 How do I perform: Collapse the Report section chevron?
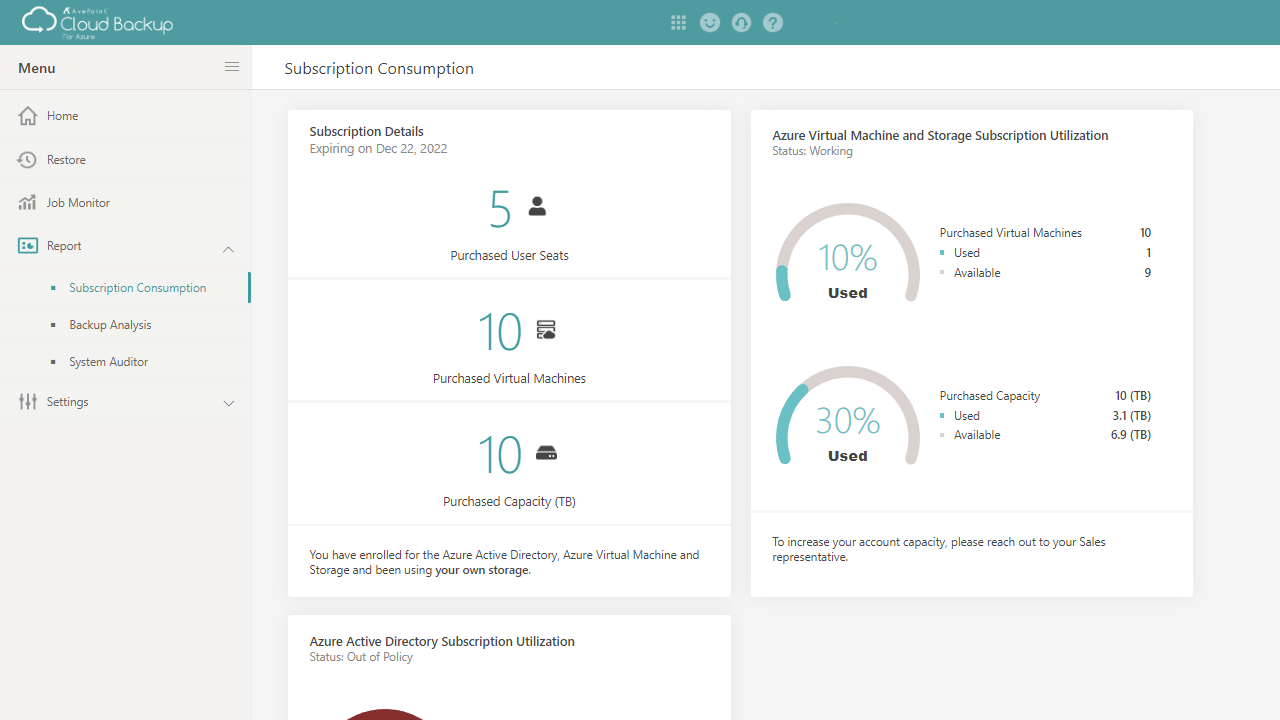[x=228, y=249]
